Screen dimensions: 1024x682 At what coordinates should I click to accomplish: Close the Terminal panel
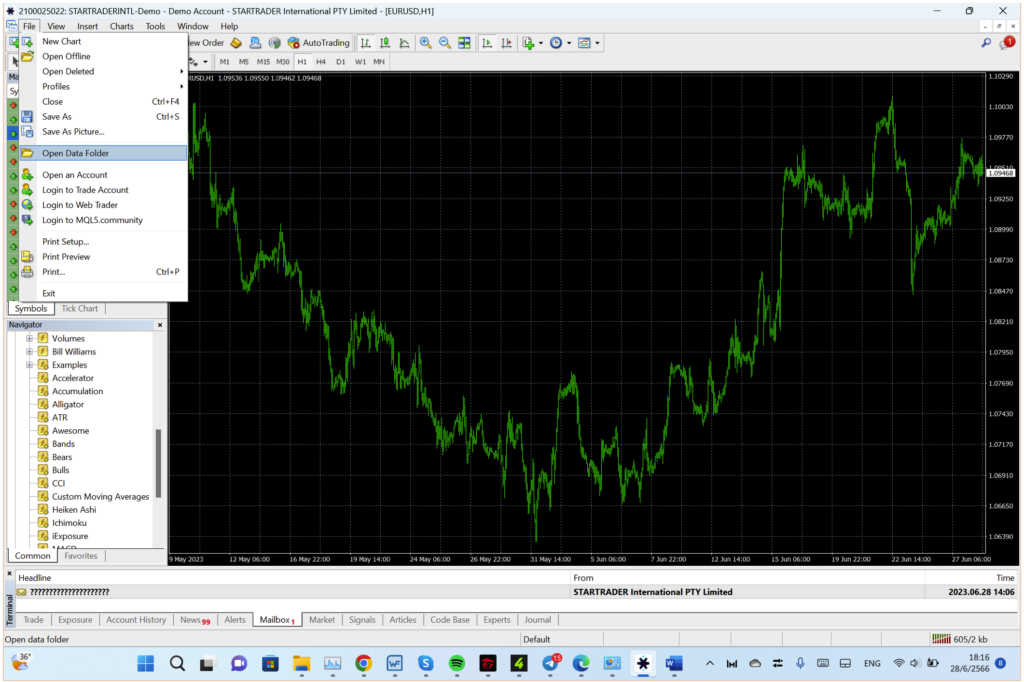coord(9,574)
